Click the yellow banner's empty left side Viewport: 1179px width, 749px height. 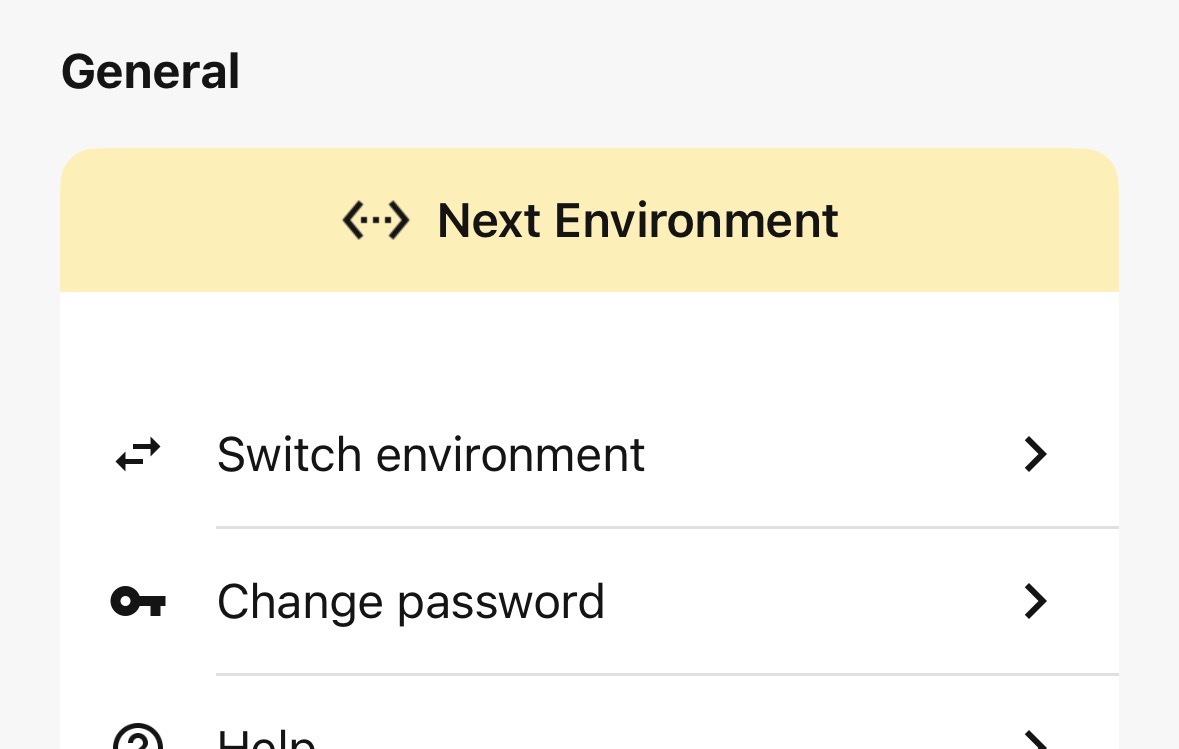[190, 221]
